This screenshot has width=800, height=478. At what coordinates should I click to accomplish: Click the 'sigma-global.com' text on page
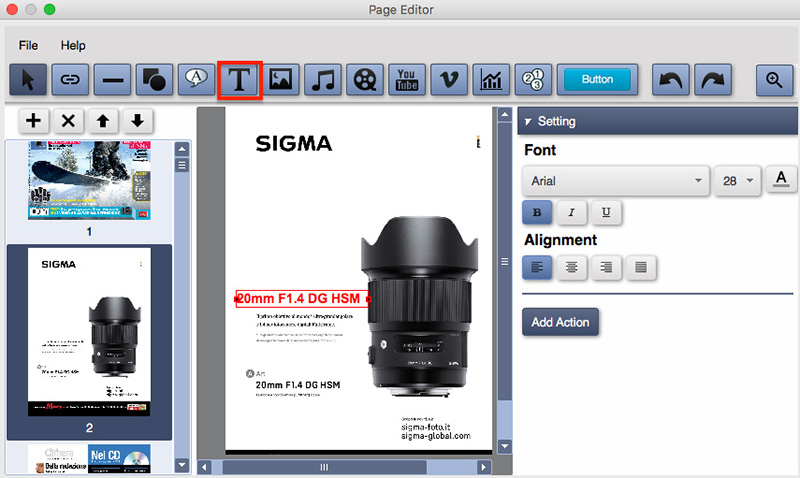435,436
